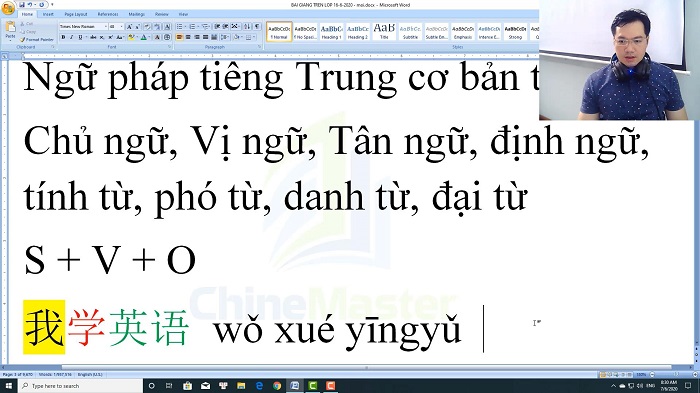
Task: Open Microsoft Edge from the taskbar
Action: tap(259, 386)
